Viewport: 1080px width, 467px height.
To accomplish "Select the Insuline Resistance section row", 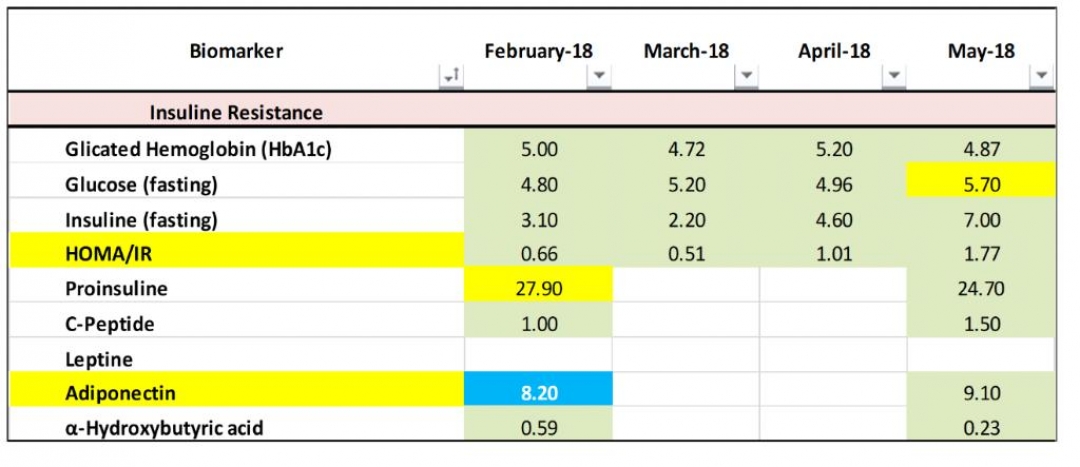I will 236,113.
